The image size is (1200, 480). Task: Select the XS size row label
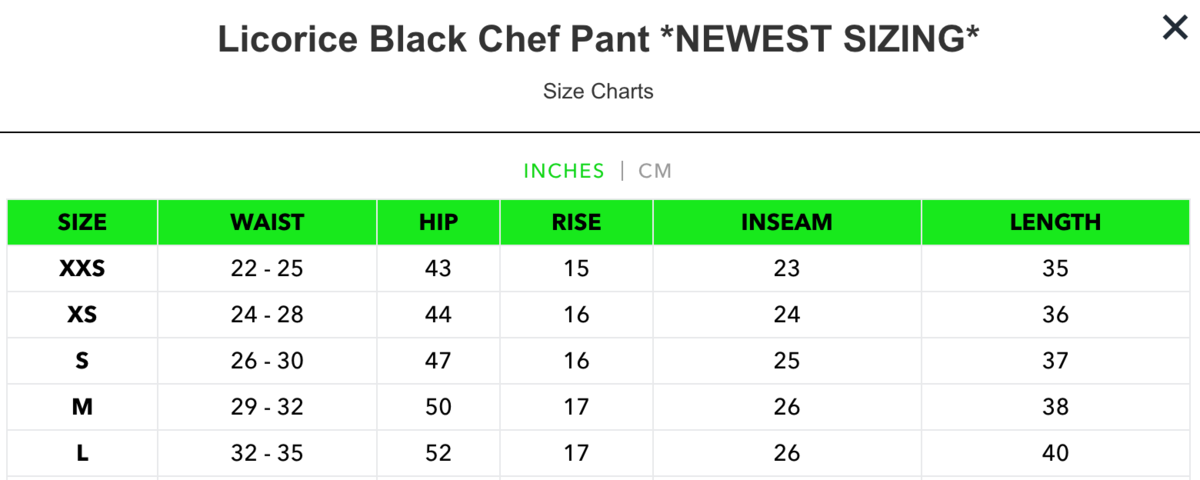(82, 315)
